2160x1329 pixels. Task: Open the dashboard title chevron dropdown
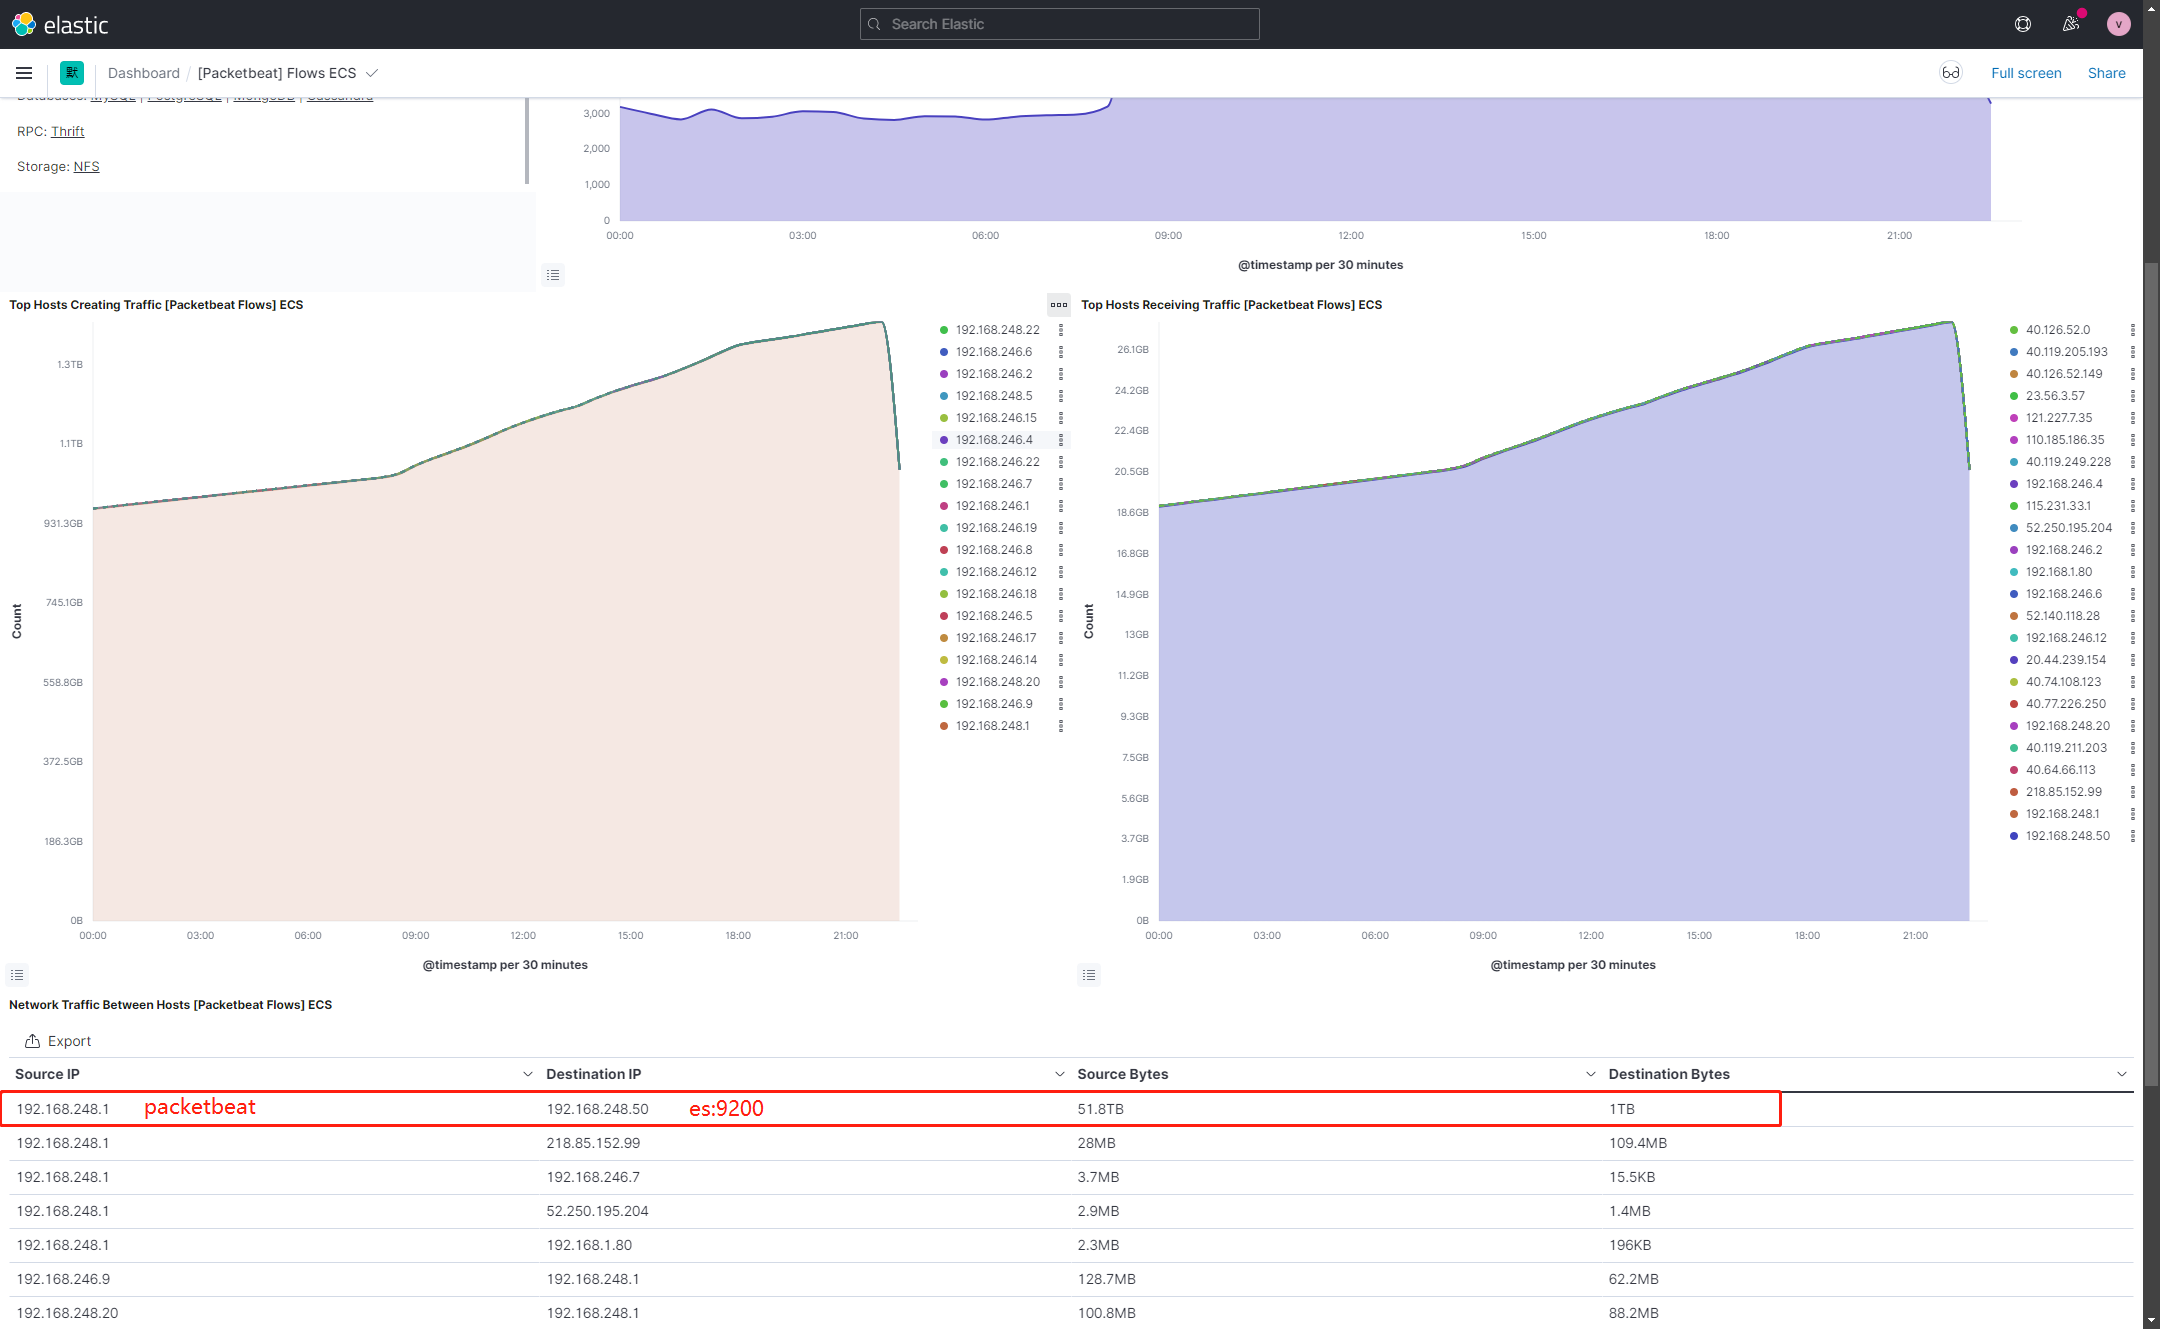[x=372, y=73]
